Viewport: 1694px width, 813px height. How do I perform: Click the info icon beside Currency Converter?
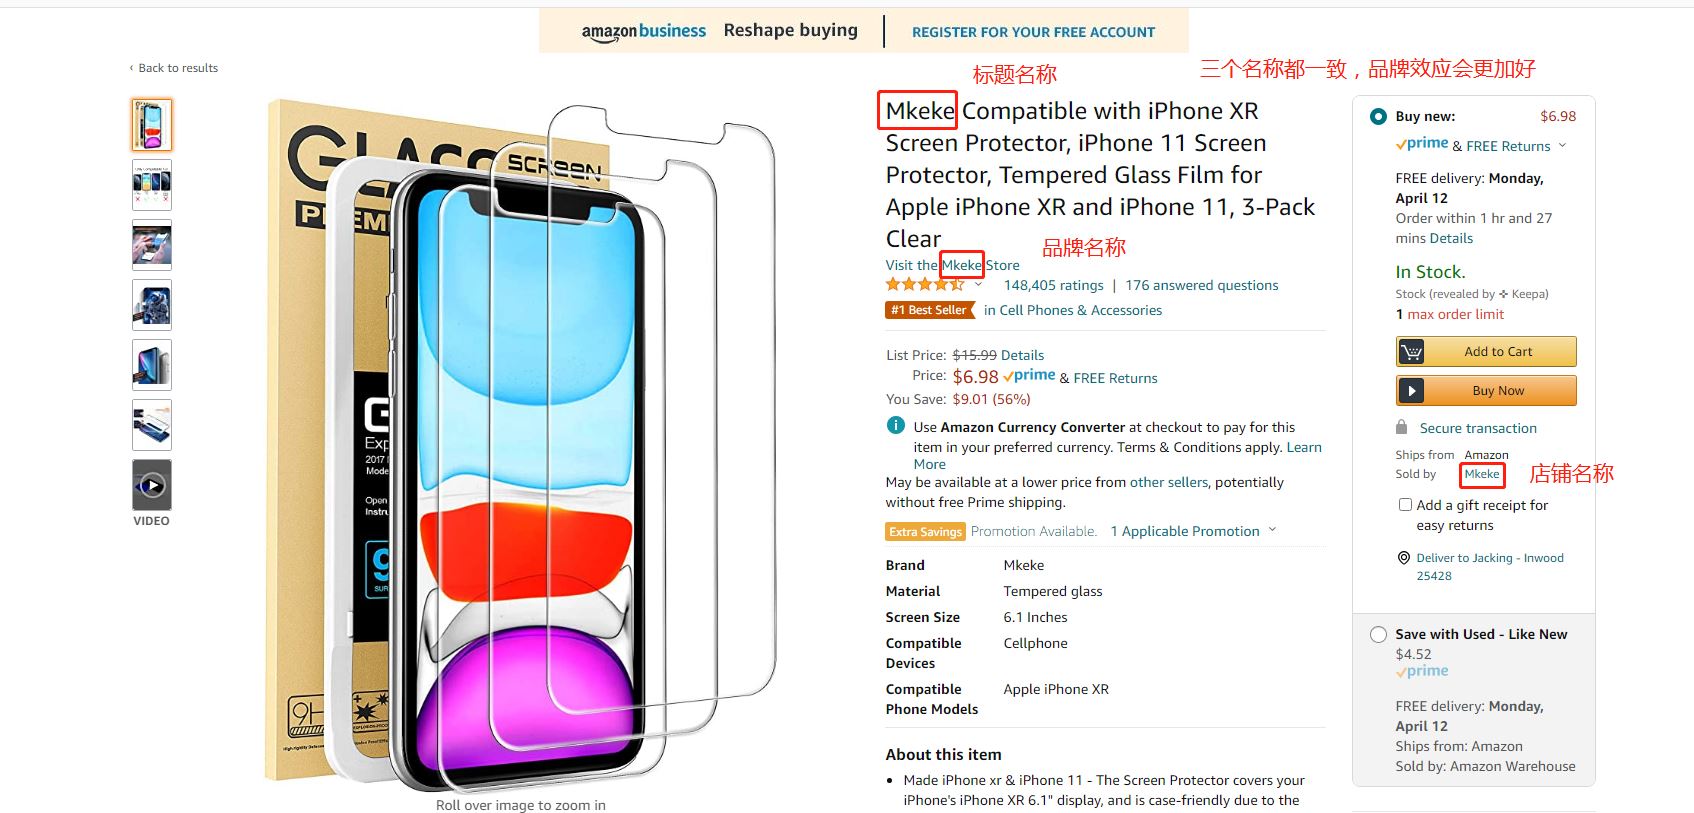tap(896, 425)
